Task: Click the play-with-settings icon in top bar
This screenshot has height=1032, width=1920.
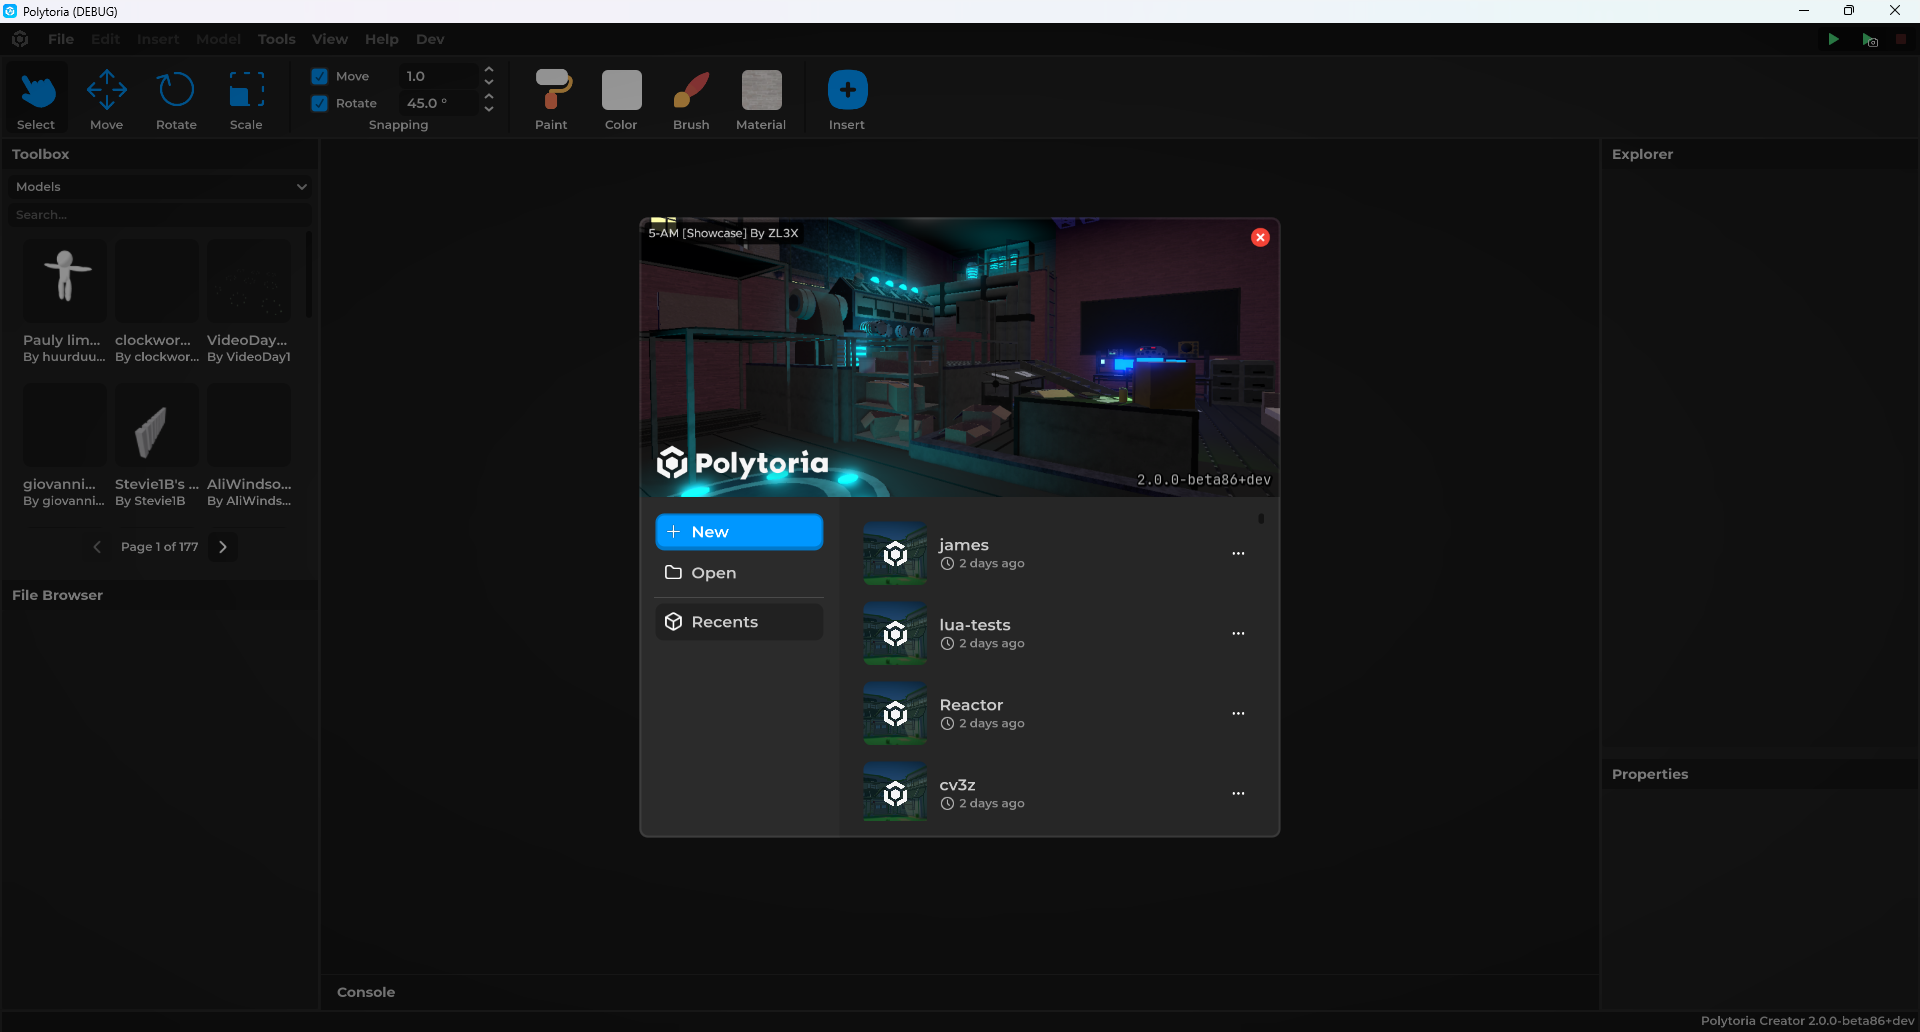Action: click(x=1869, y=39)
